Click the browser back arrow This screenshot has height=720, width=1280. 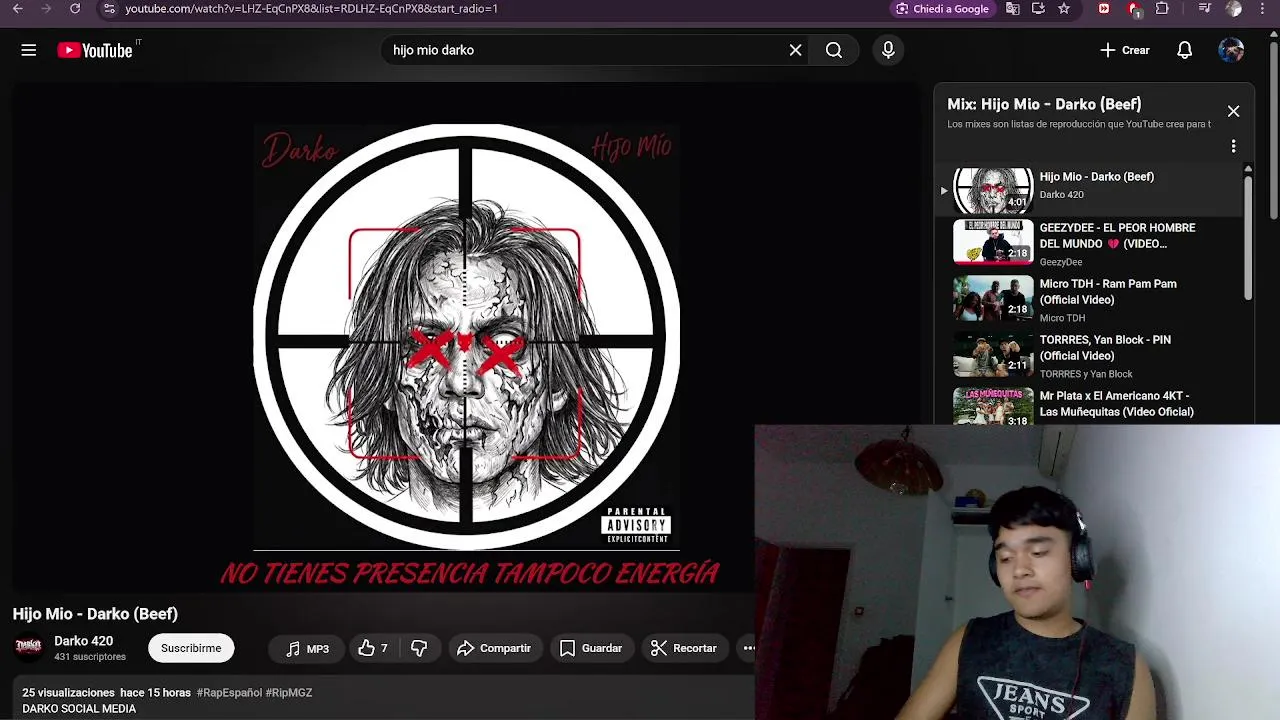pyautogui.click(x=17, y=8)
